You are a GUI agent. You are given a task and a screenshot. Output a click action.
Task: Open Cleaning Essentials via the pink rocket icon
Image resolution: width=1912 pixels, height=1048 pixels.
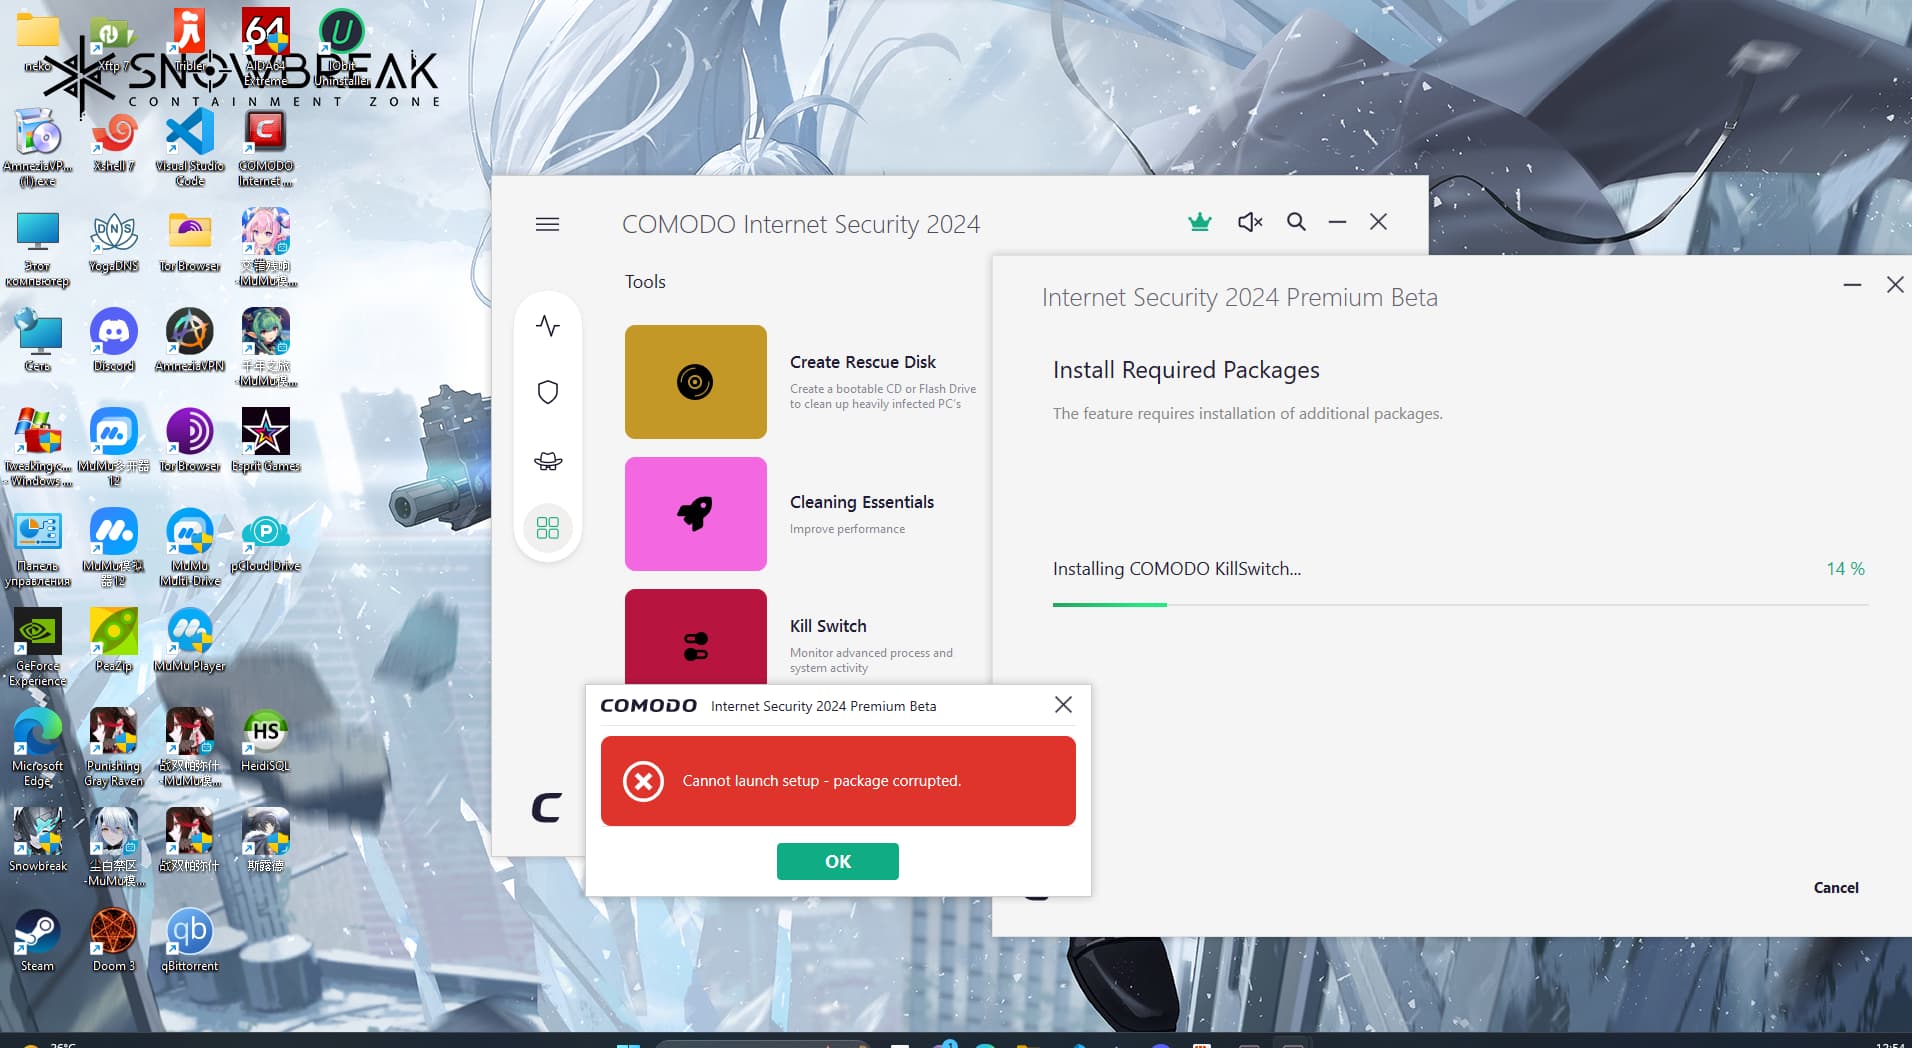696,513
